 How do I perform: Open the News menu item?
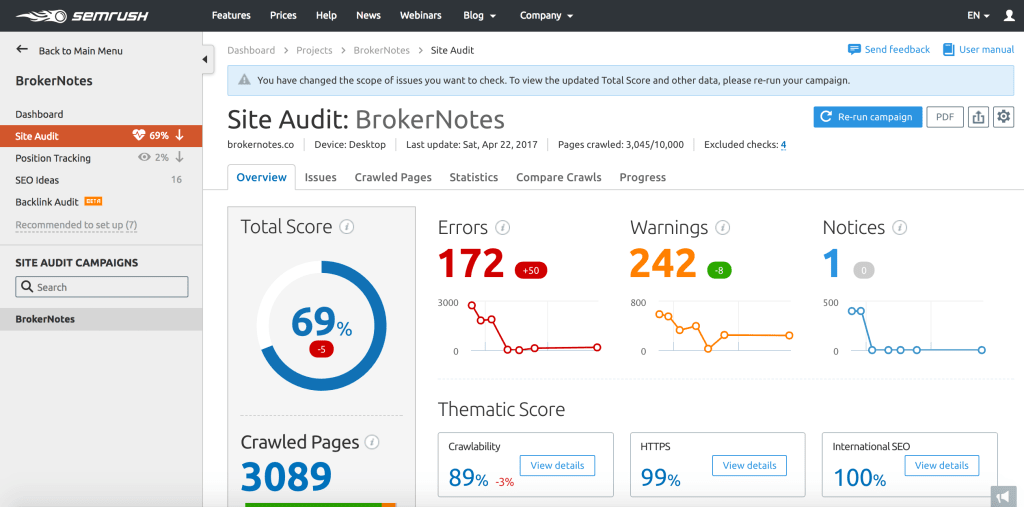pos(368,16)
